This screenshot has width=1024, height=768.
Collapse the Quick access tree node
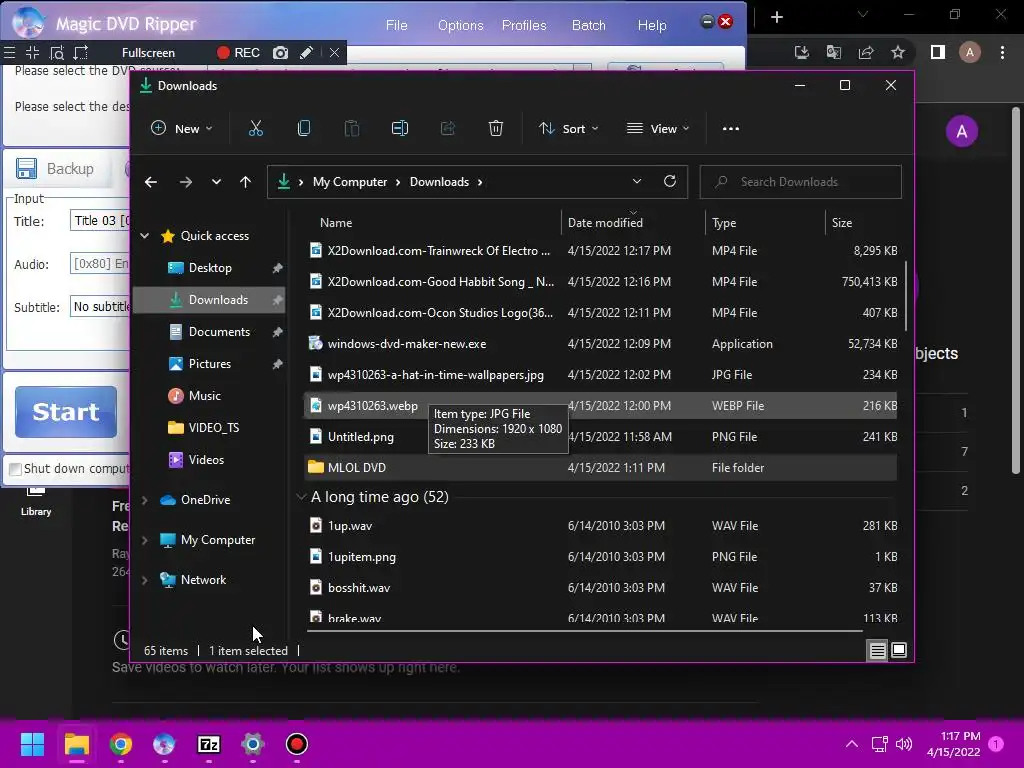pyautogui.click(x=145, y=236)
